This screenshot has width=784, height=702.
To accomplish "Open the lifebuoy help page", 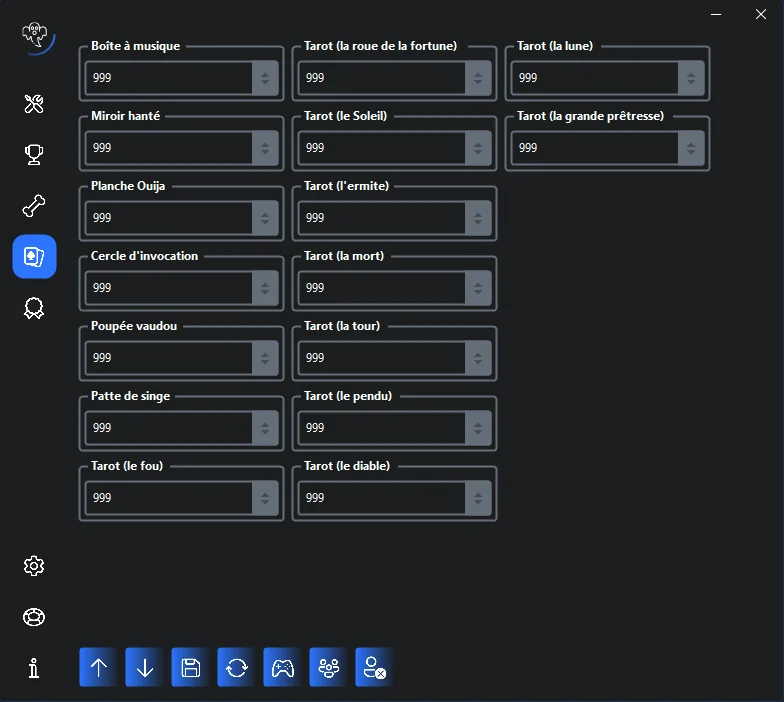I will tap(34, 617).
